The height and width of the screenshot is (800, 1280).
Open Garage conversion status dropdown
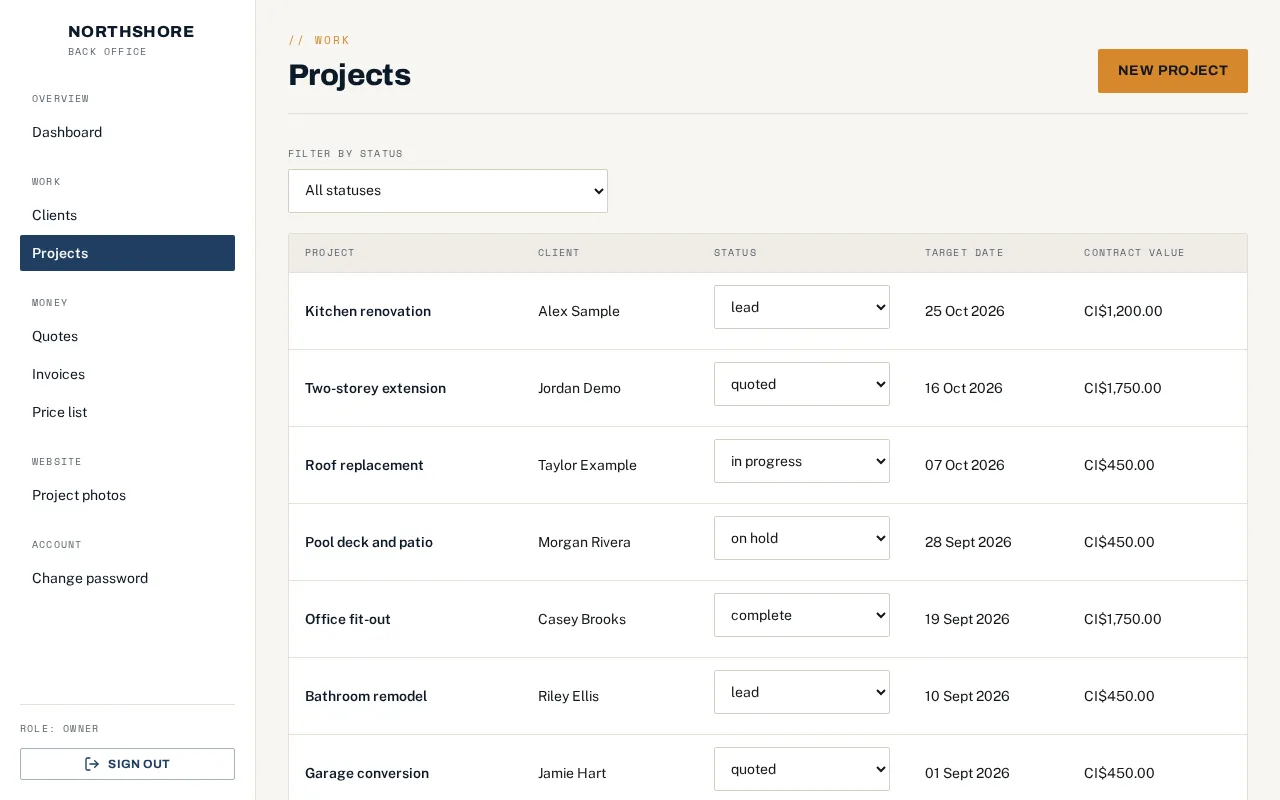[x=802, y=769]
